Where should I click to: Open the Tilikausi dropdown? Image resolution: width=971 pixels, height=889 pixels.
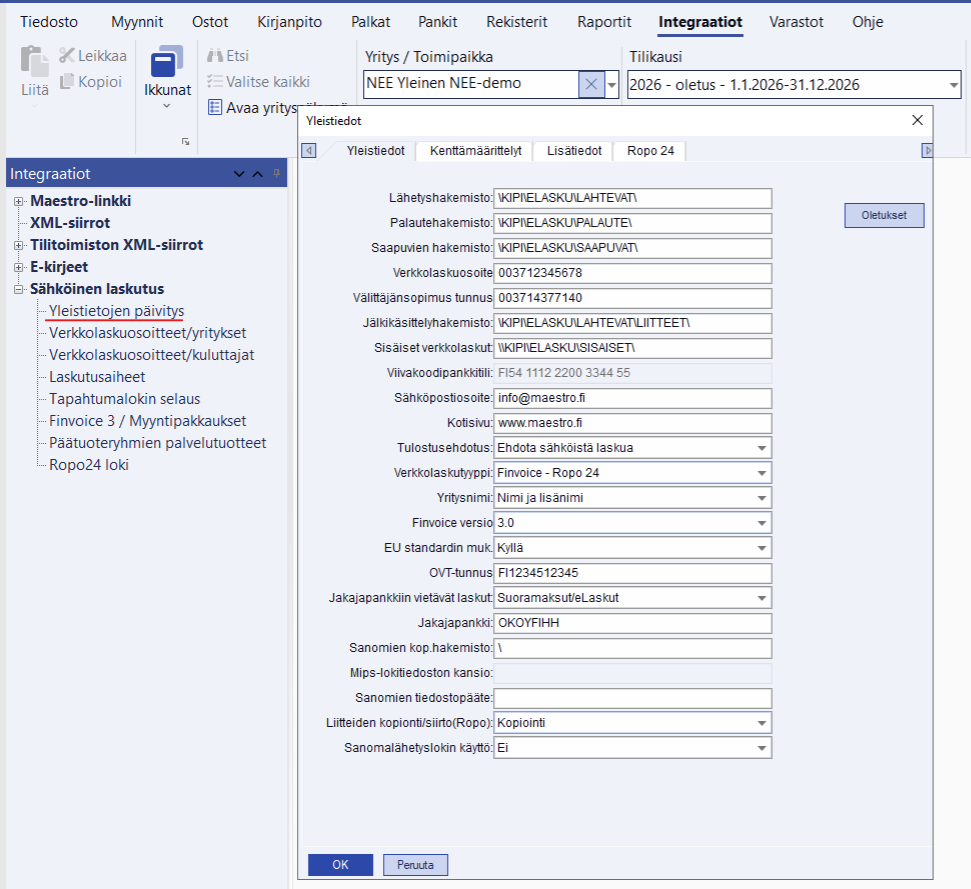[x=952, y=85]
